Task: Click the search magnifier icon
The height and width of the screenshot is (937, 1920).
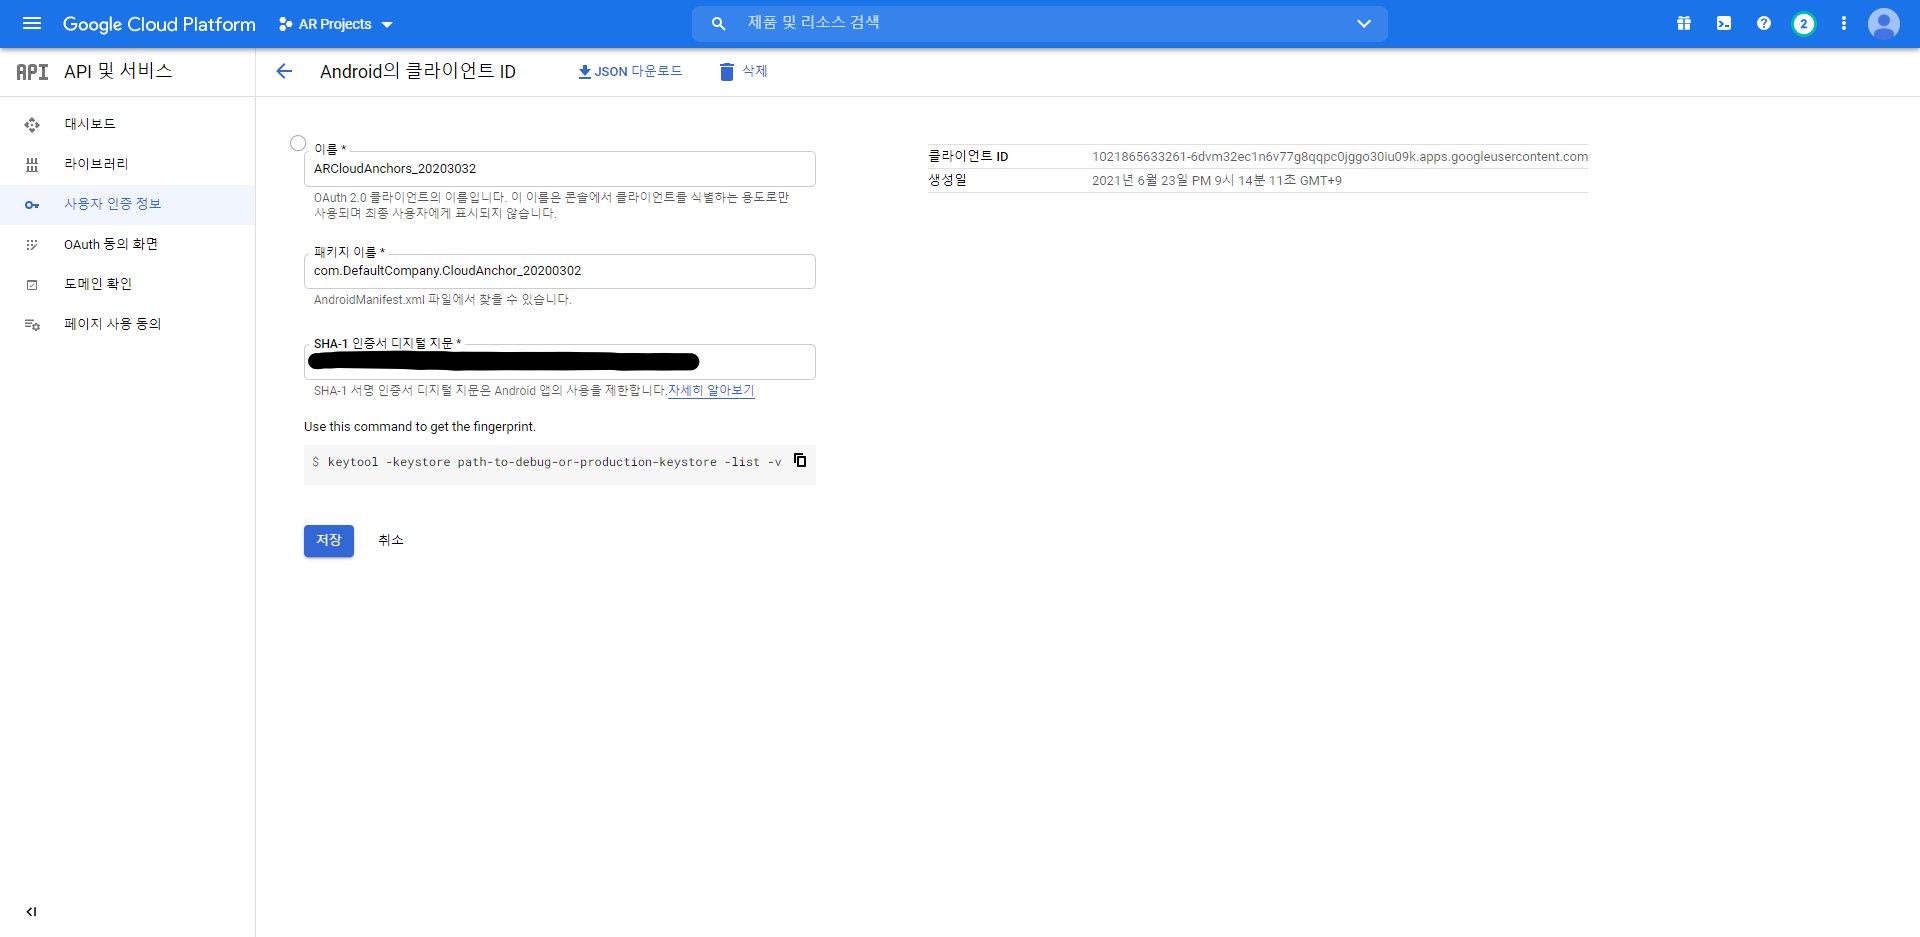Action: point(718,23)
